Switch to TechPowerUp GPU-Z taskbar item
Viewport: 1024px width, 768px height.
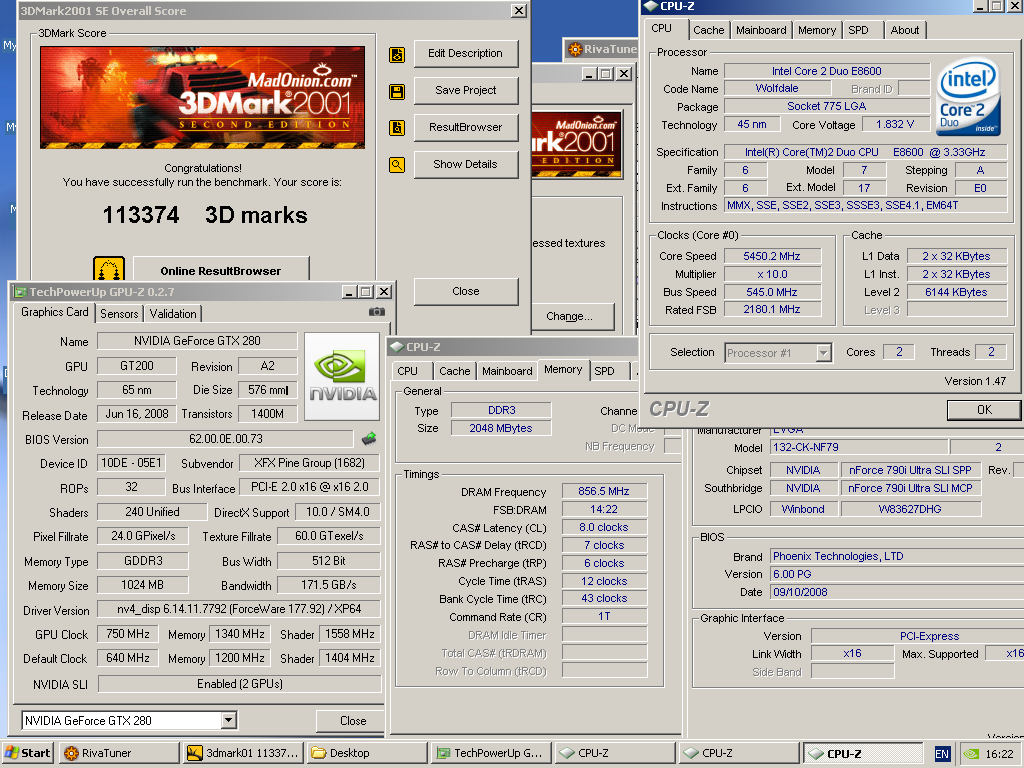pyautogui.click(x=491, y=753)
